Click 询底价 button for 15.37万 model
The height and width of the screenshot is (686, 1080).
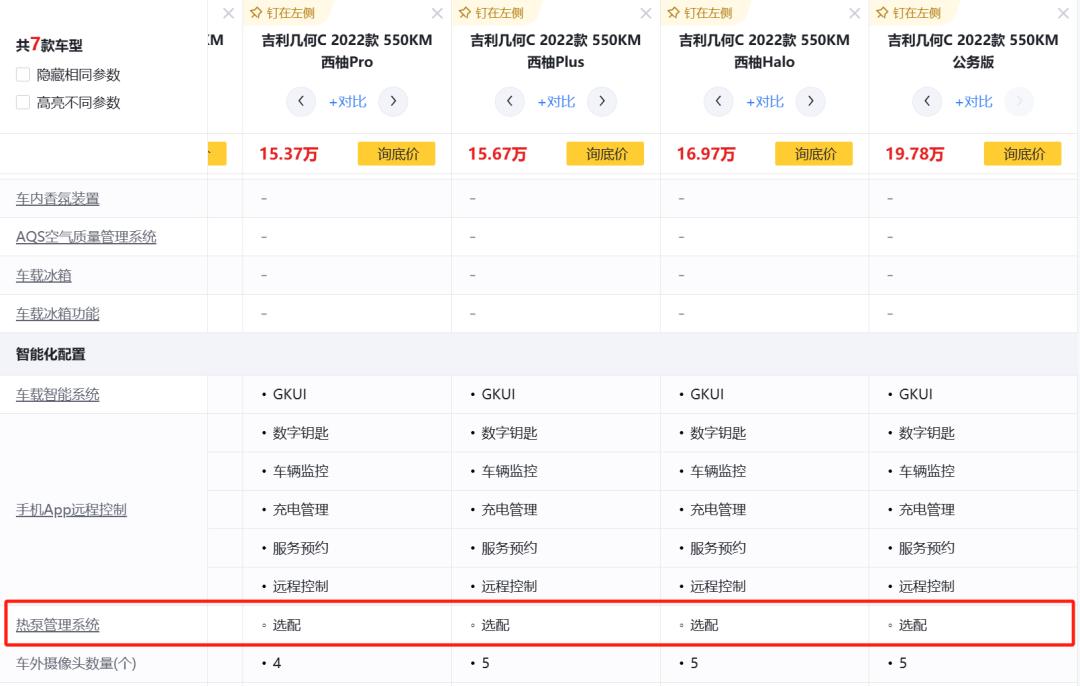[396, 154]
